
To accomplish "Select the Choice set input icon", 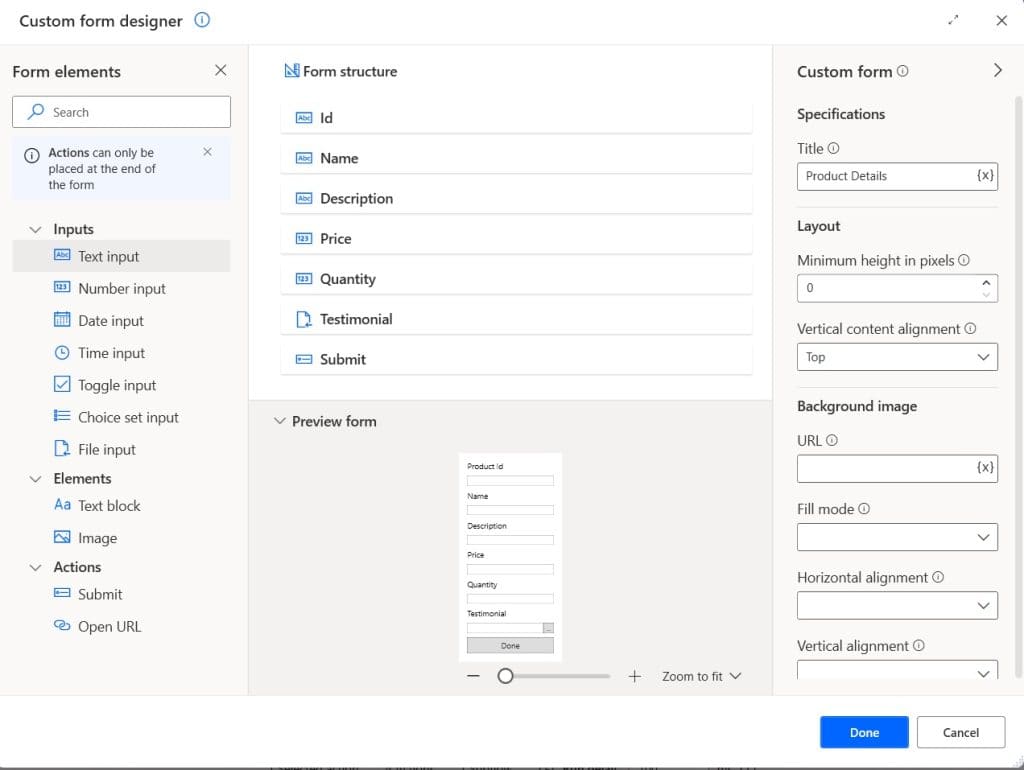I will (x=62, y=416).
